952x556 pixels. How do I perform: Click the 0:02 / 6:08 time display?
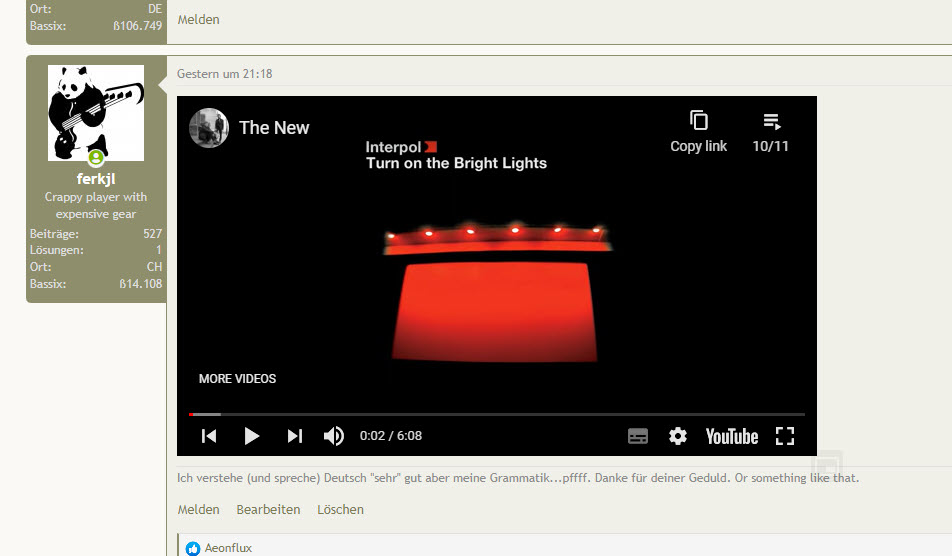[390, 436]
